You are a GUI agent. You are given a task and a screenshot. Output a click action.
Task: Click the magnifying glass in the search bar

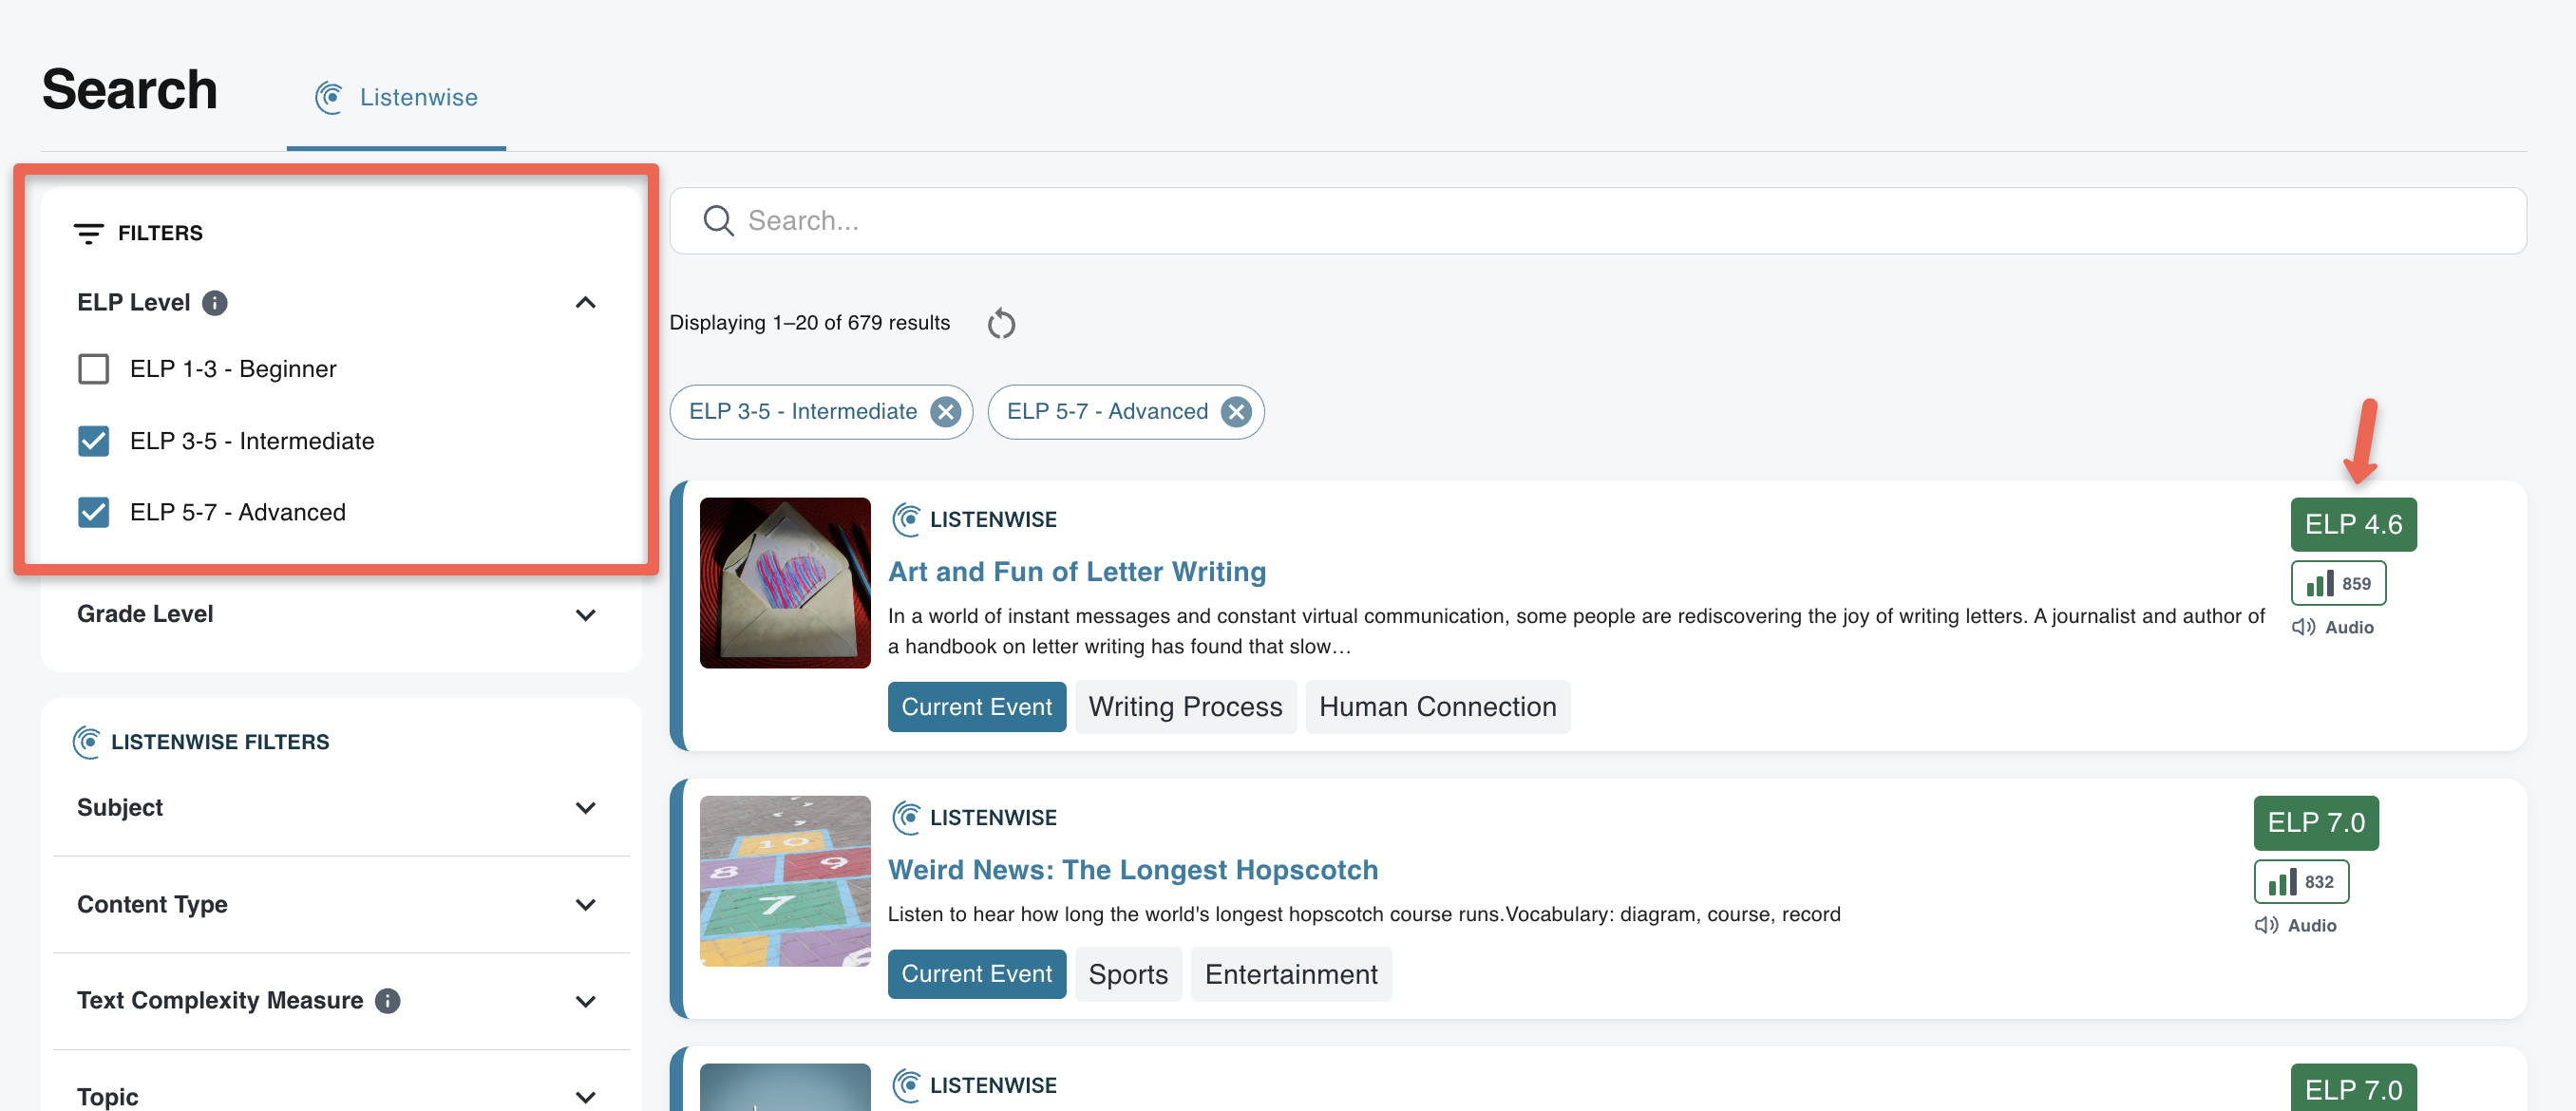718,220
